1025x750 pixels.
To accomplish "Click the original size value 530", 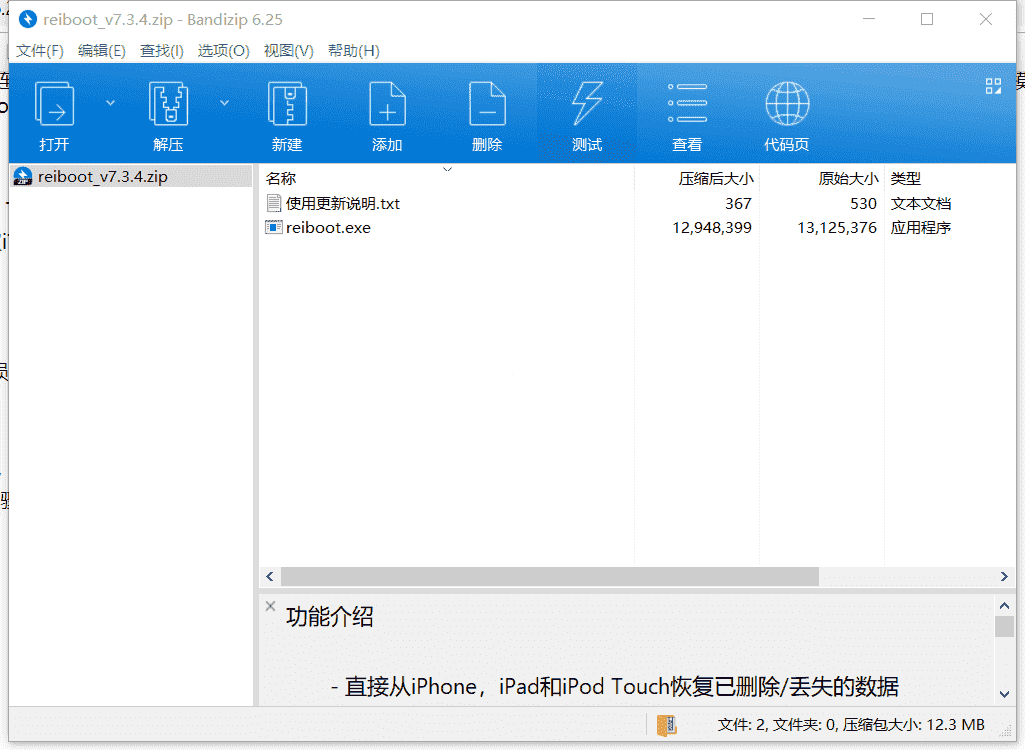I will pyautogui.click(x=863, y=203).
